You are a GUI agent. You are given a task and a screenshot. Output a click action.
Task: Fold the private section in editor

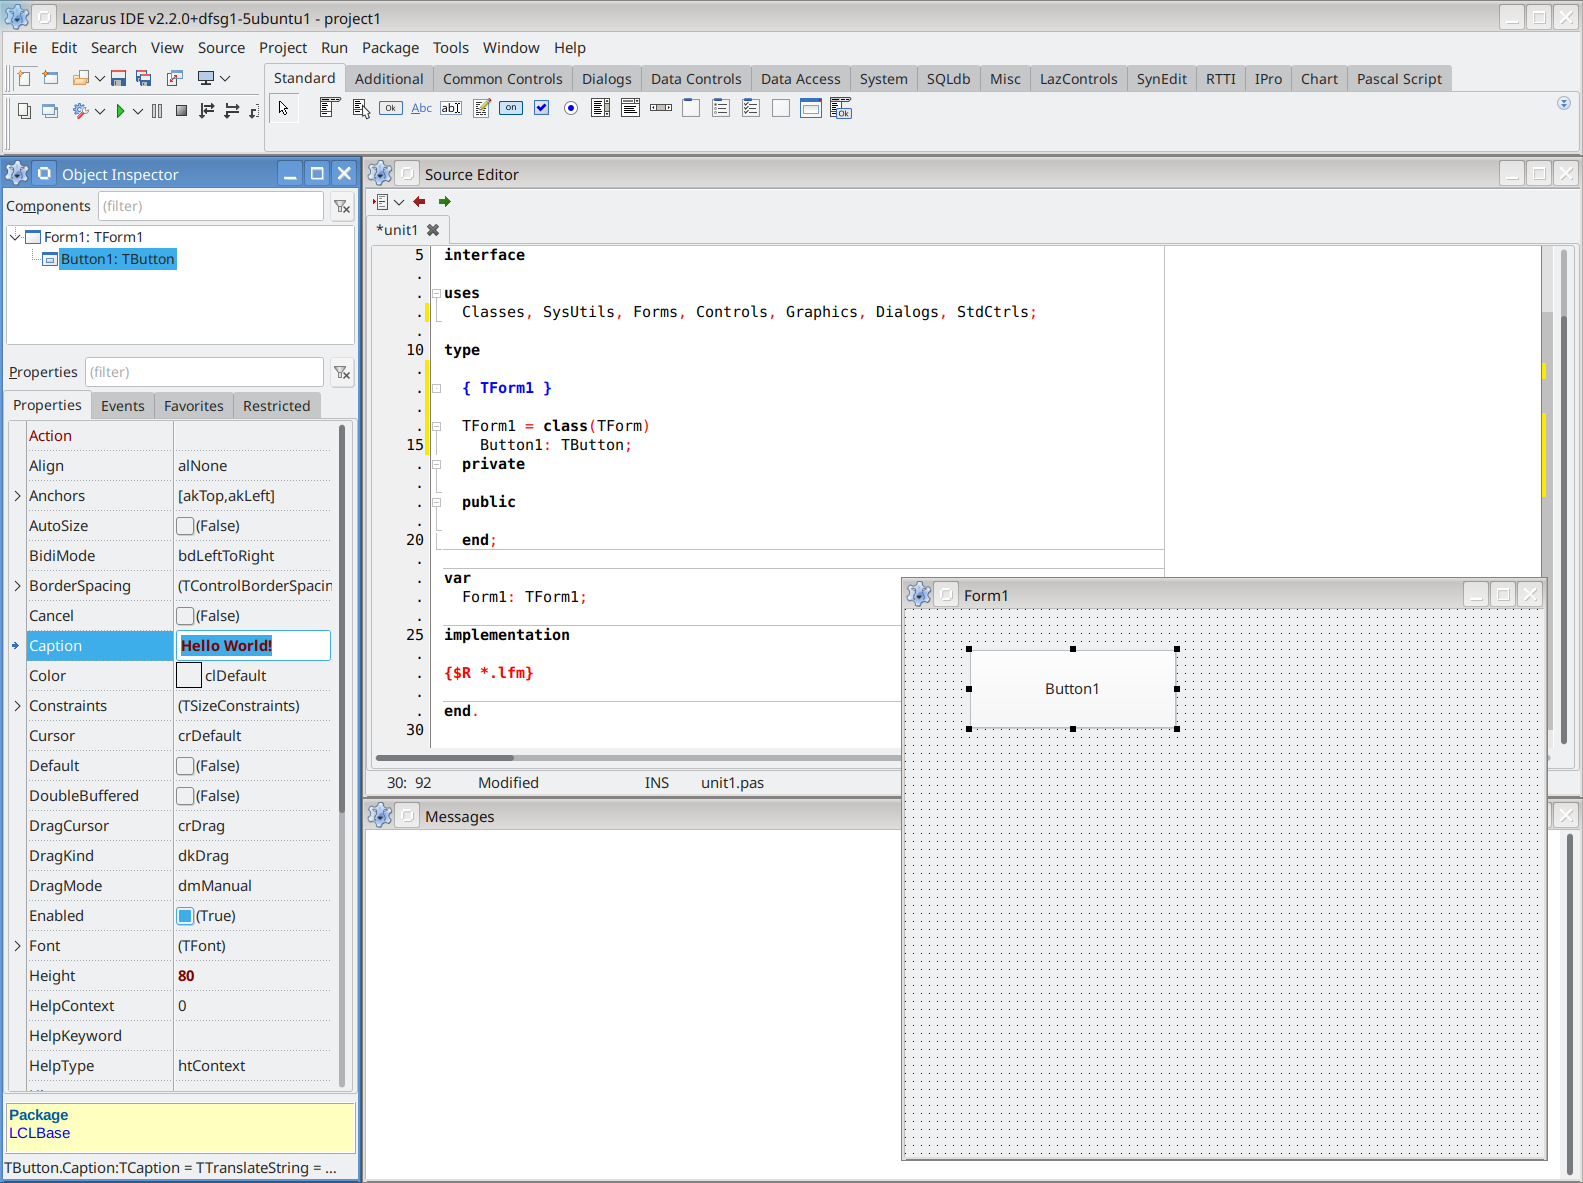click(x=436, y=464)
